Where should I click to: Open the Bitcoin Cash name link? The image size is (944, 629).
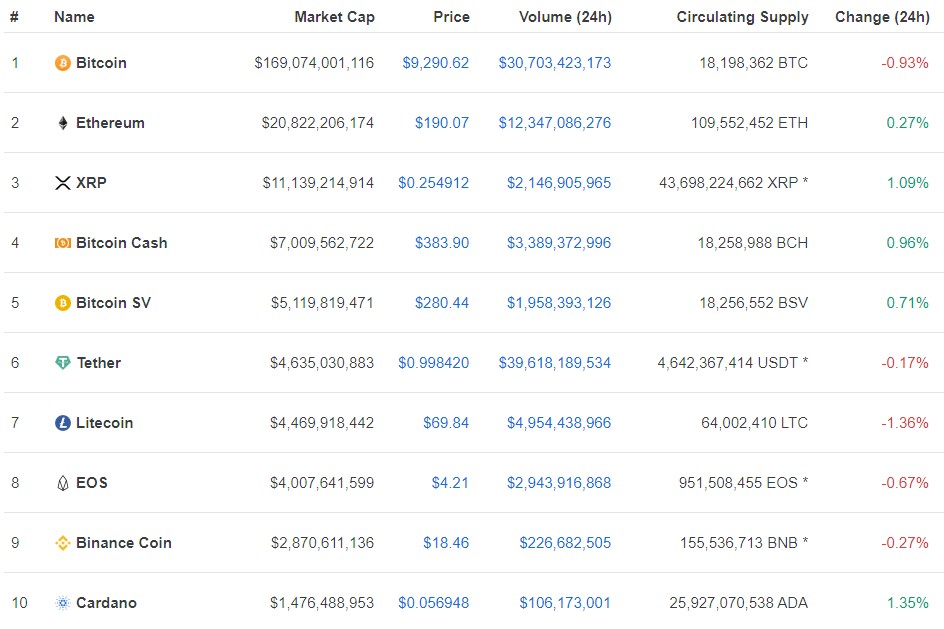click(122, 243)
